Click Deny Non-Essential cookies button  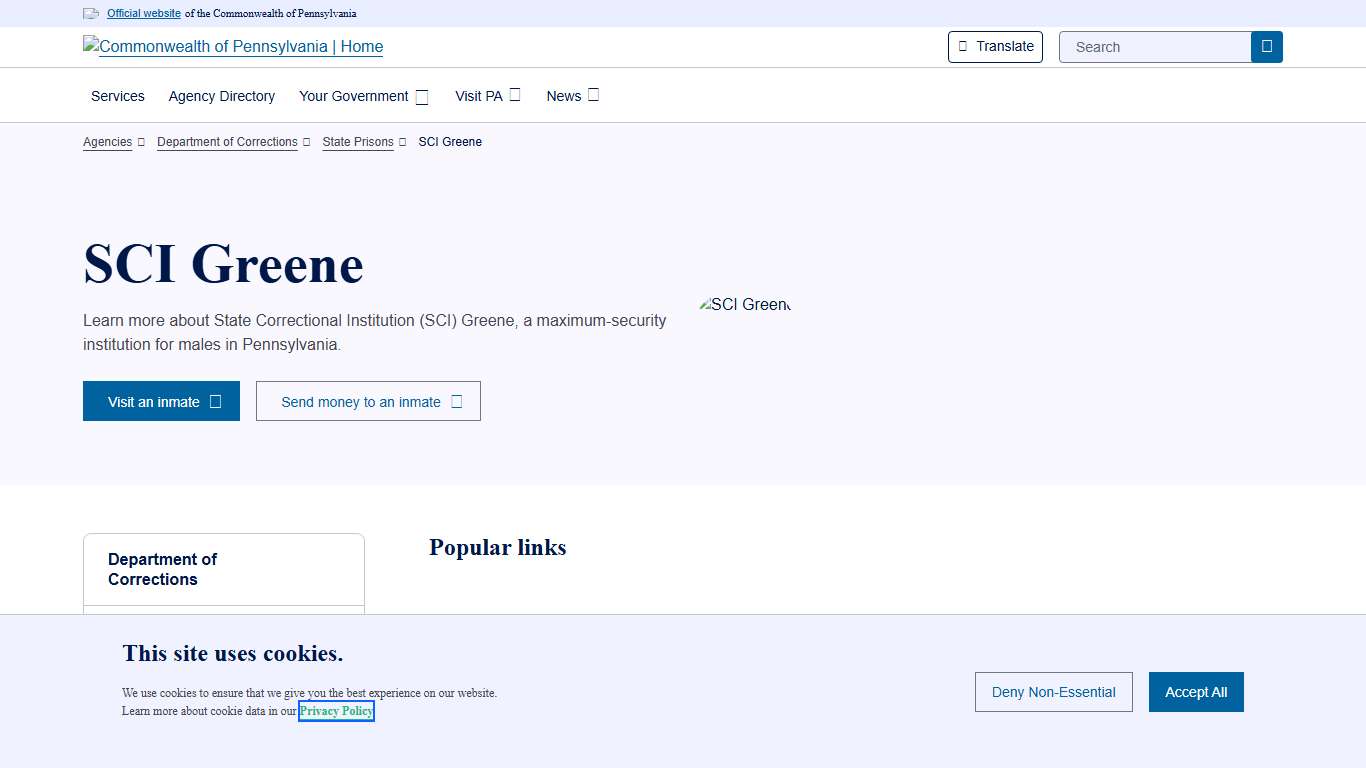pyautogui.click(x=1053, y=692)
